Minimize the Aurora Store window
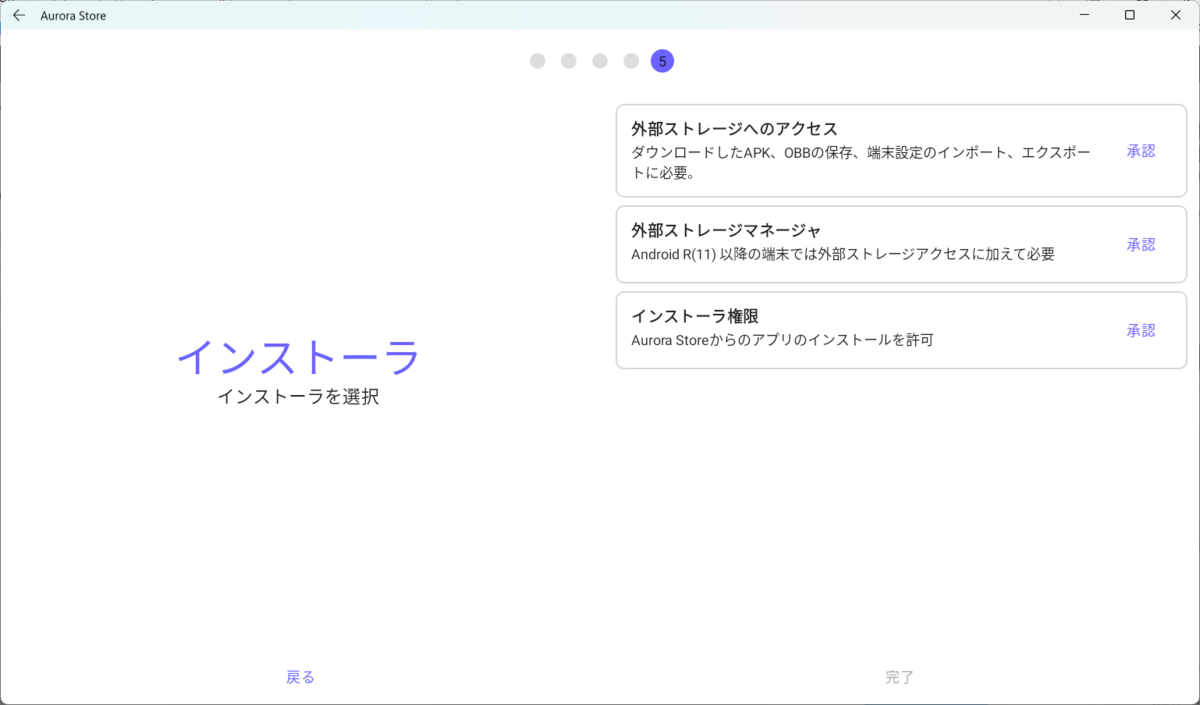This screenshot has width=1200, height=705. pyautogui.click(x=1084, y=15)
